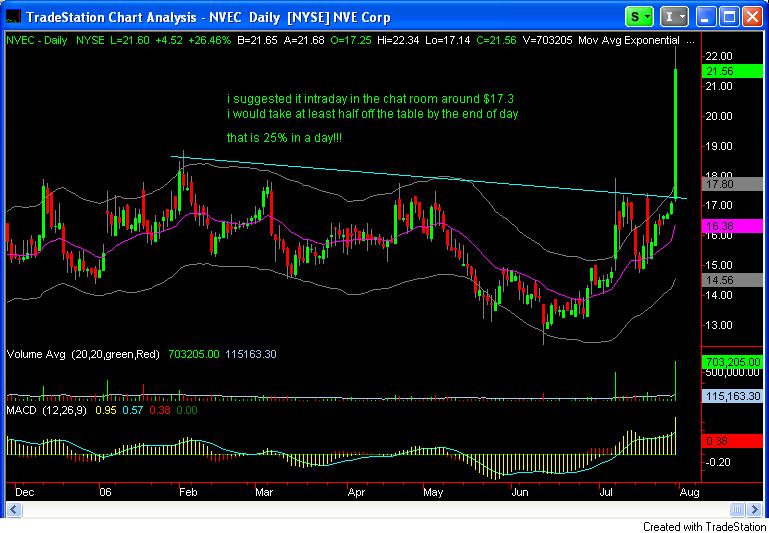Click the 'Dec' label on the time axis

[25, 492]
